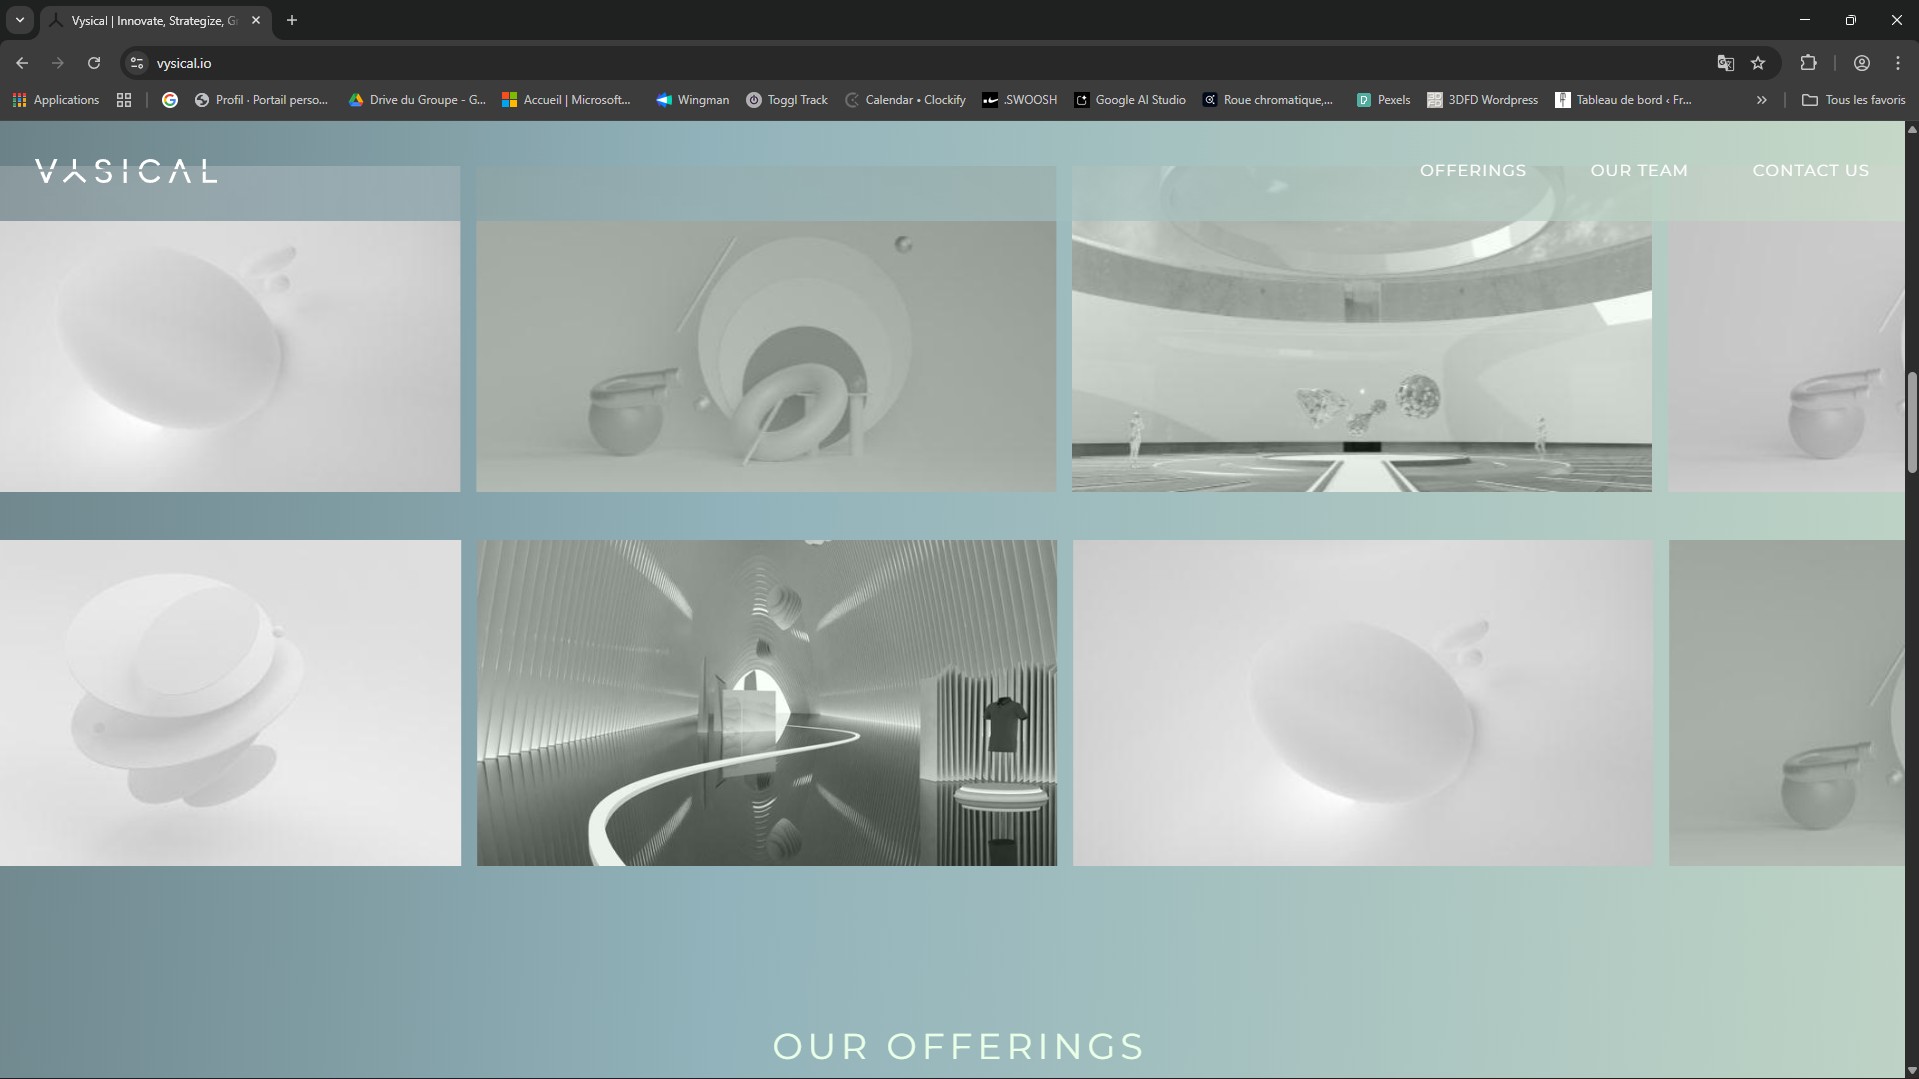Open the Google bookmark icon
The width and height of the screenshot is (1919, 1079).
click(x=170, y=100)
